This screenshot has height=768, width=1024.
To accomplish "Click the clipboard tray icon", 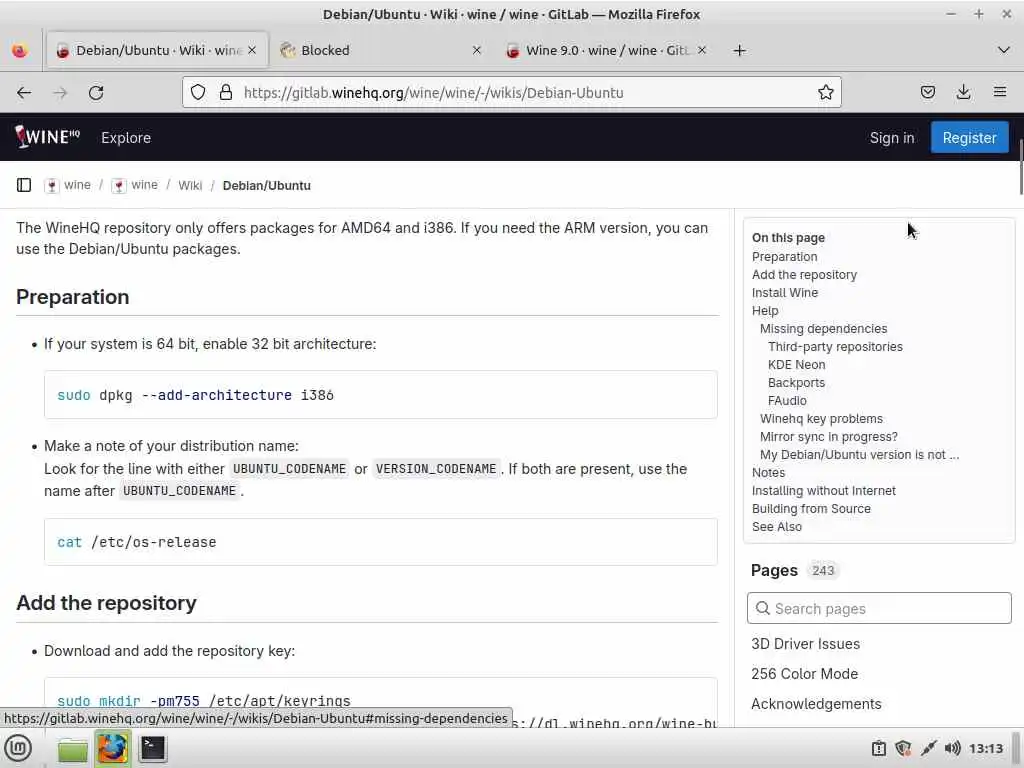I will click(879, 748).
